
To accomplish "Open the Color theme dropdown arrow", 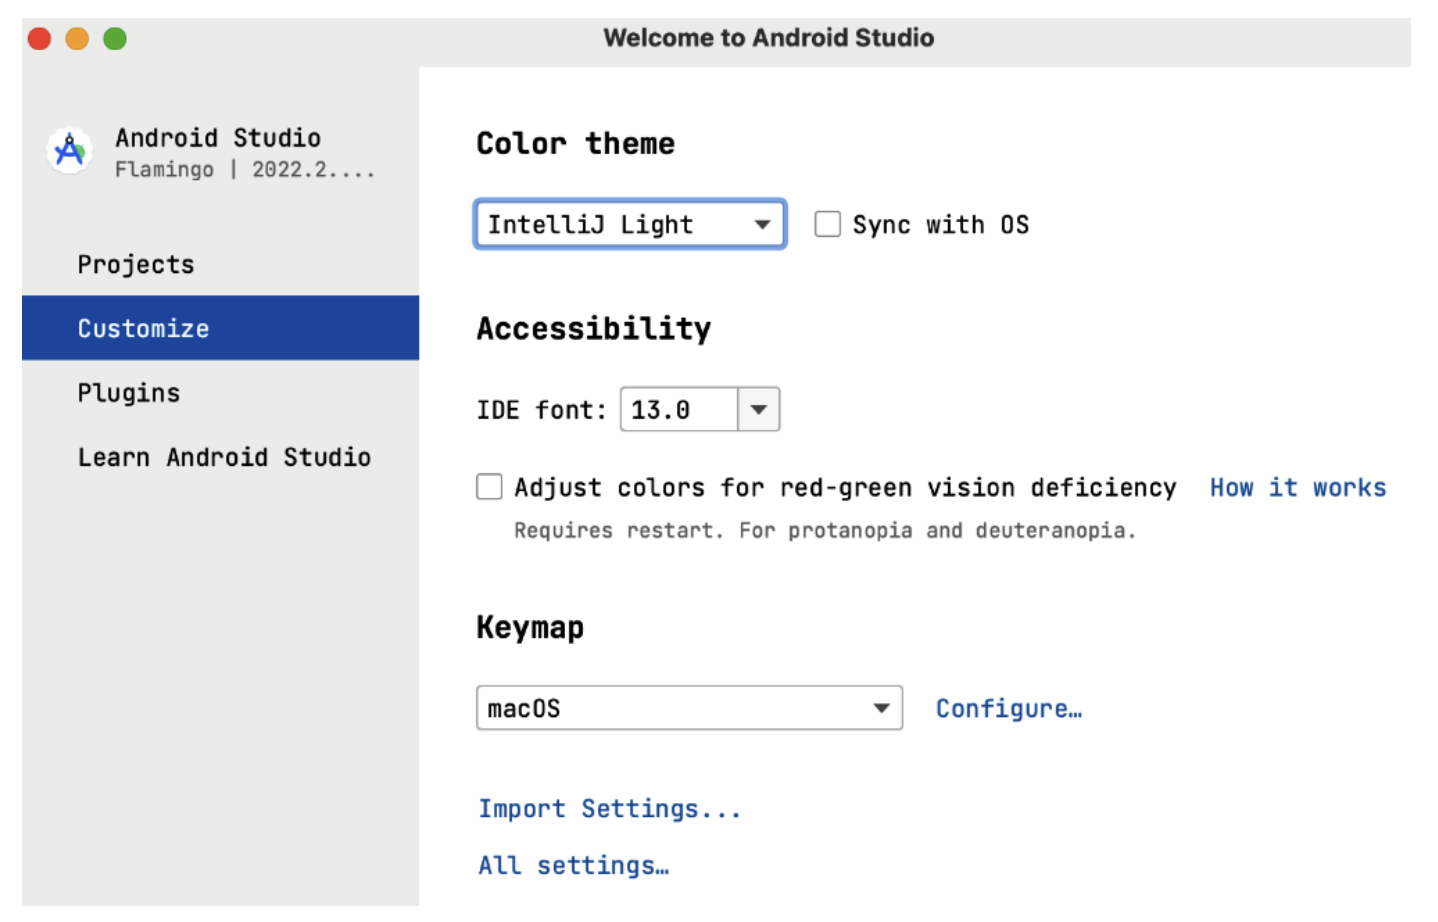I will point(762,224).
